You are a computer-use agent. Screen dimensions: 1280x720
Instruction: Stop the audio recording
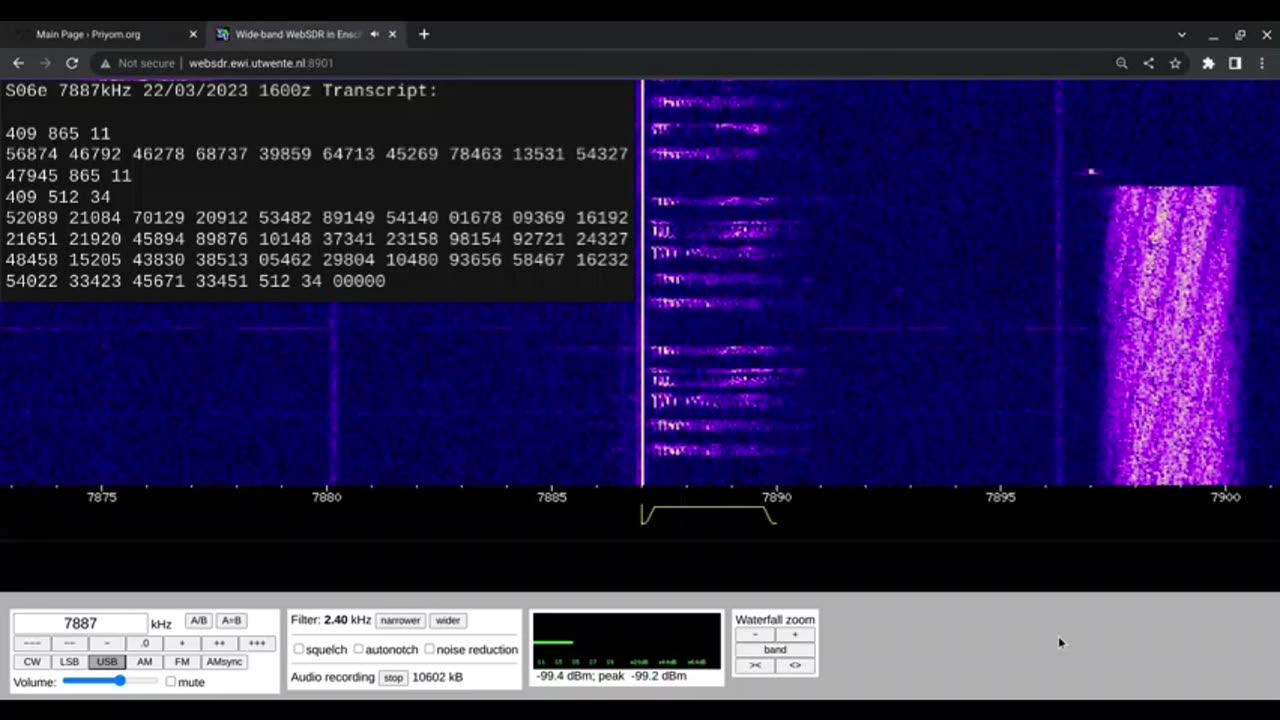coord(393,678)
